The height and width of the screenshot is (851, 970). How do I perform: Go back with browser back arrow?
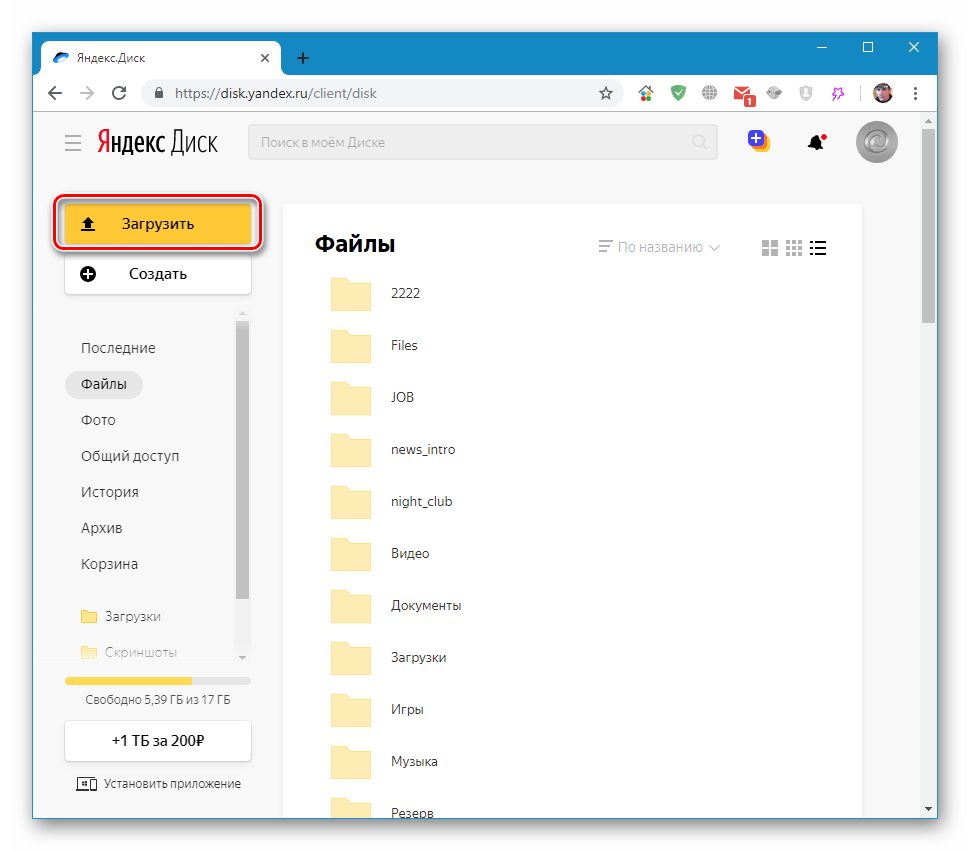55,93
